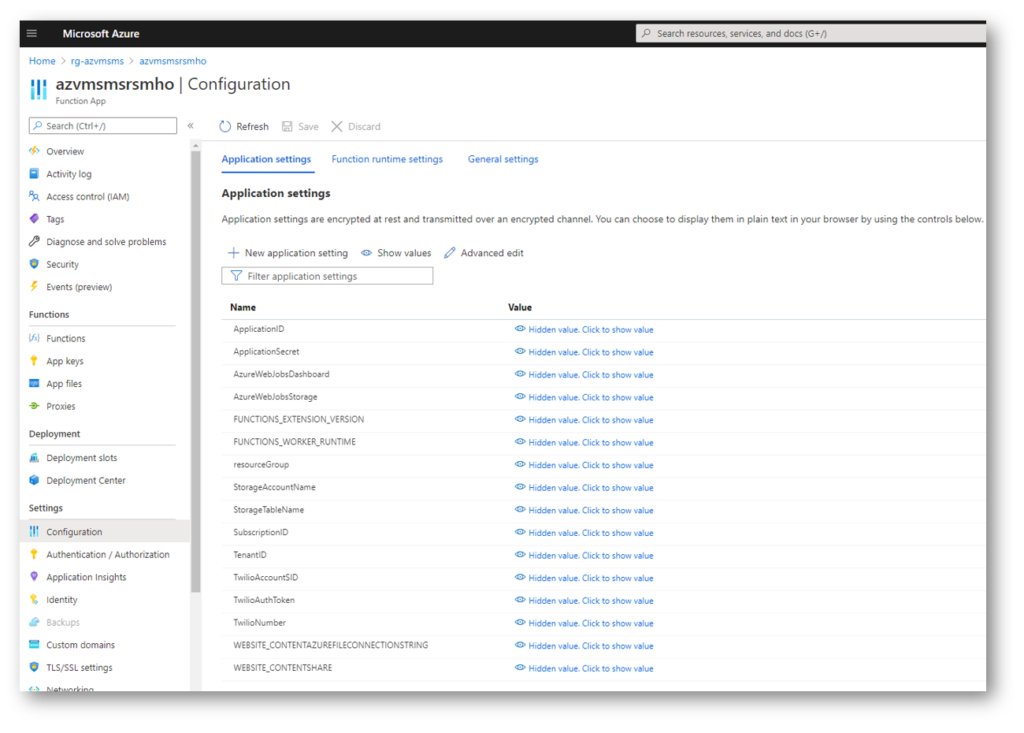Click the sidebar scrollbar up arrow

195,146
